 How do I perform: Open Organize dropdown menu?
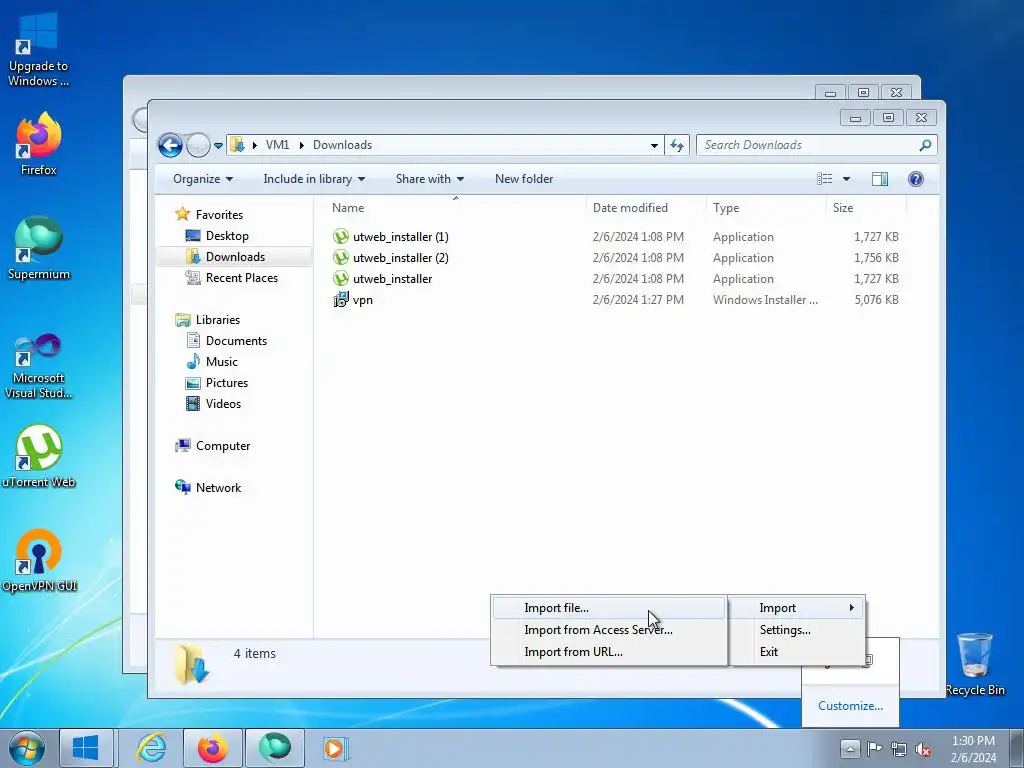202,179
